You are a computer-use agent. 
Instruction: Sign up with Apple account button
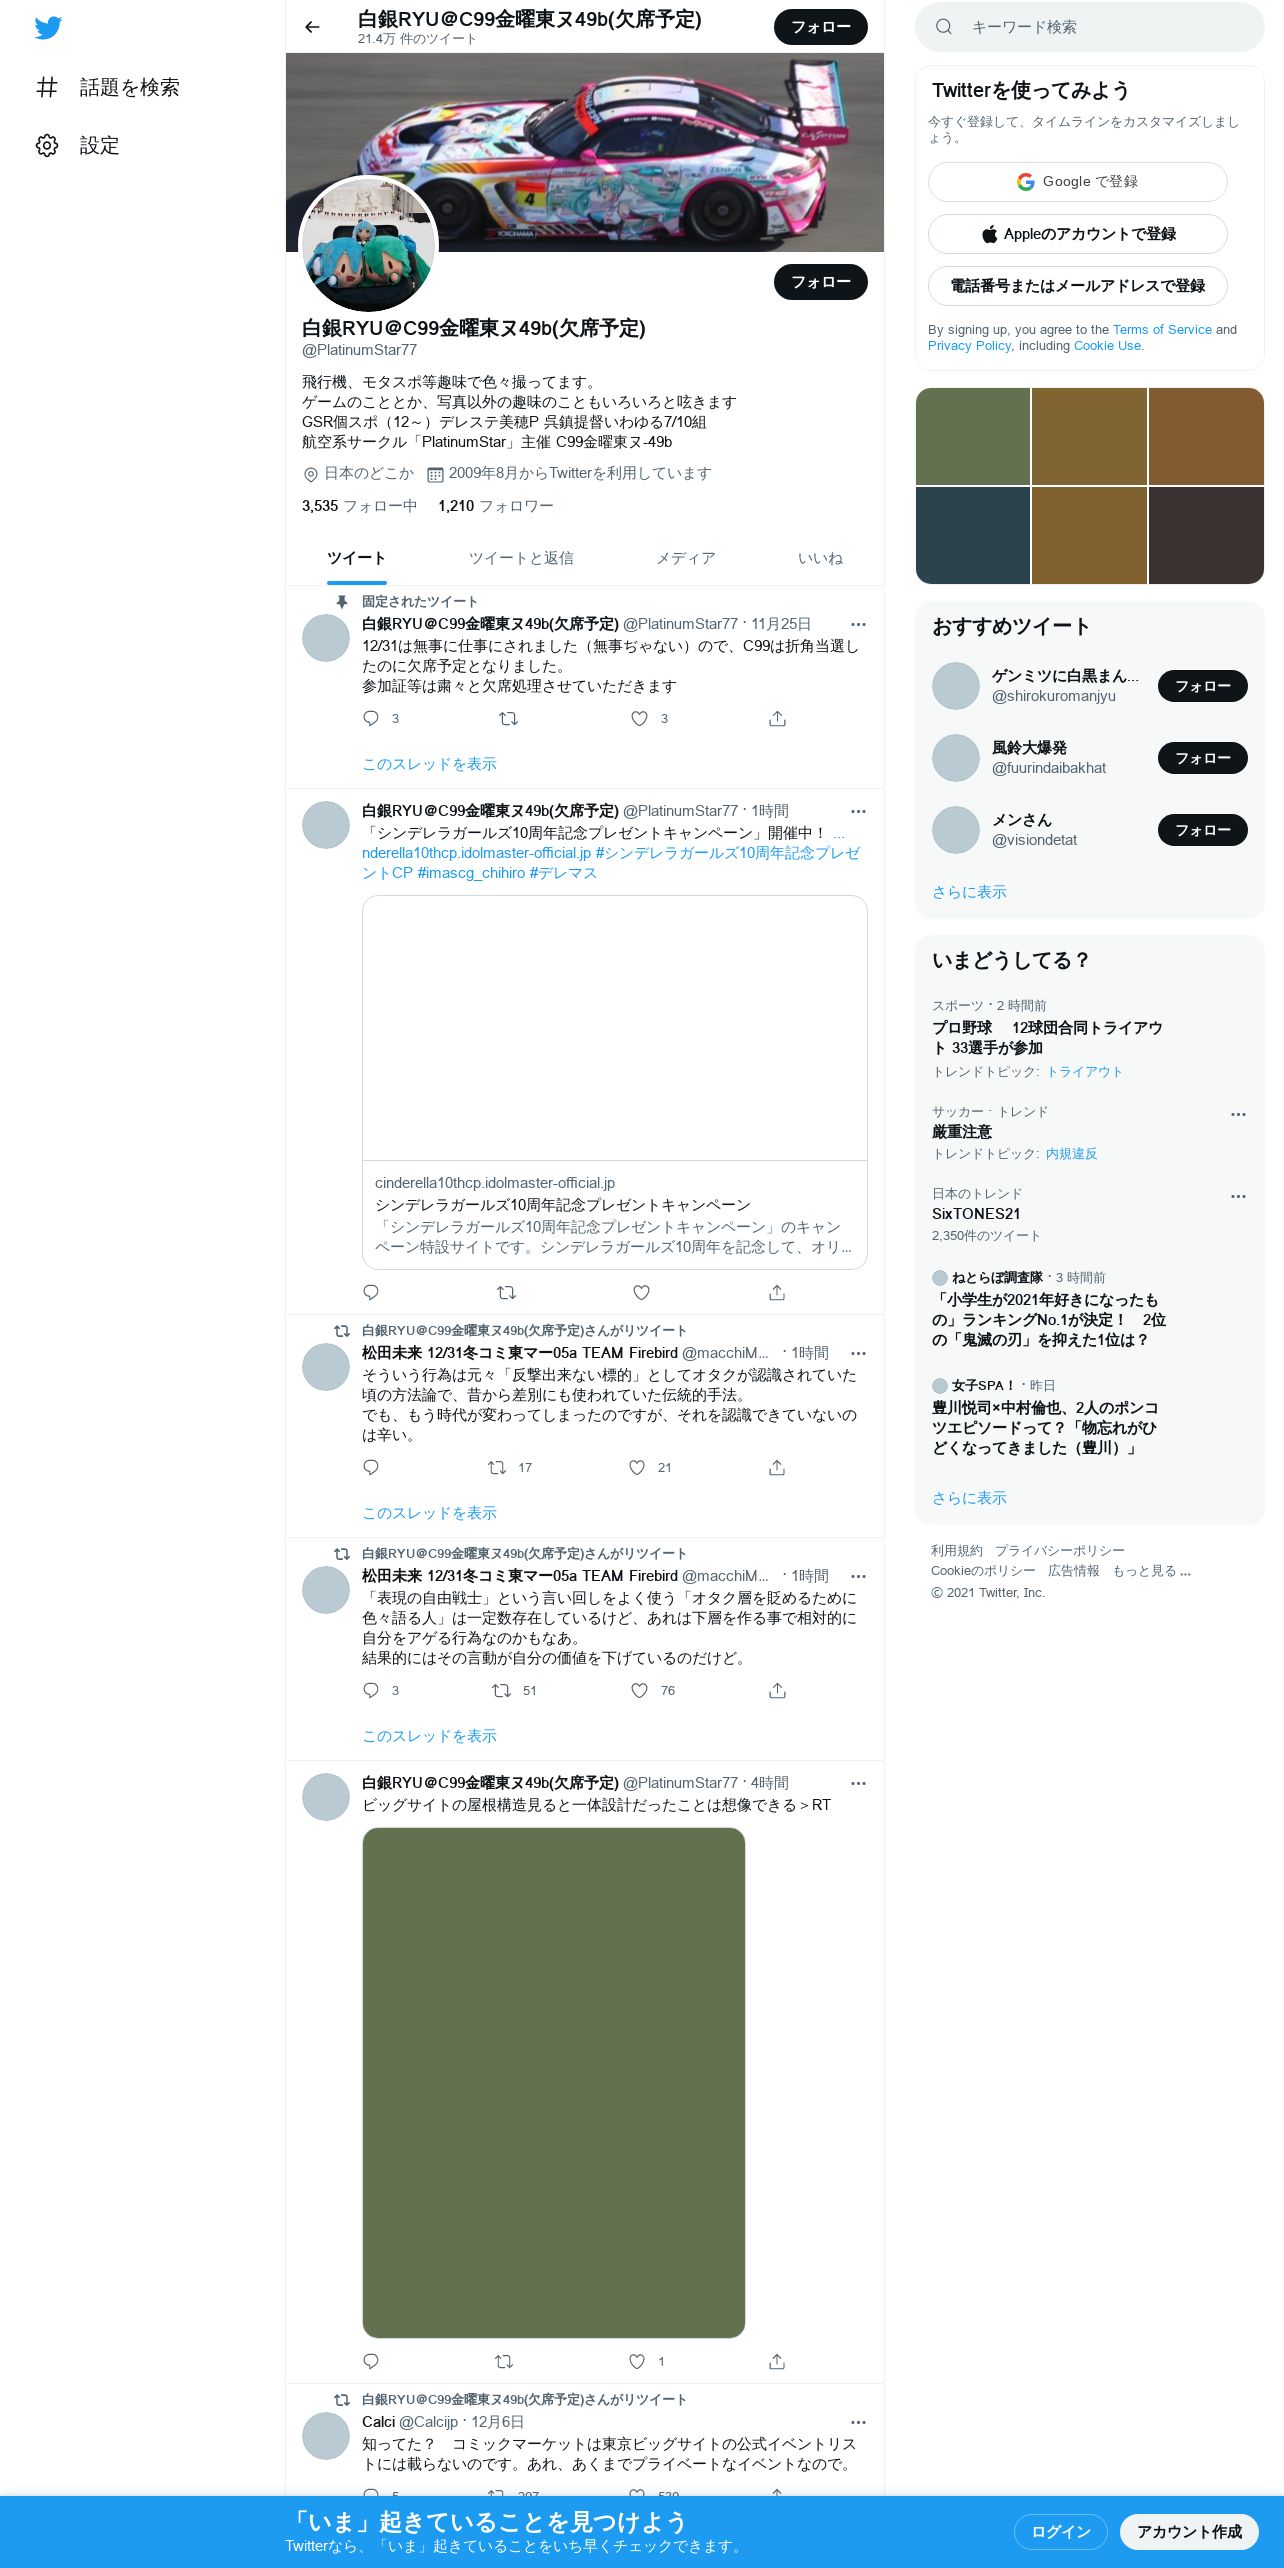(1077, 234)
